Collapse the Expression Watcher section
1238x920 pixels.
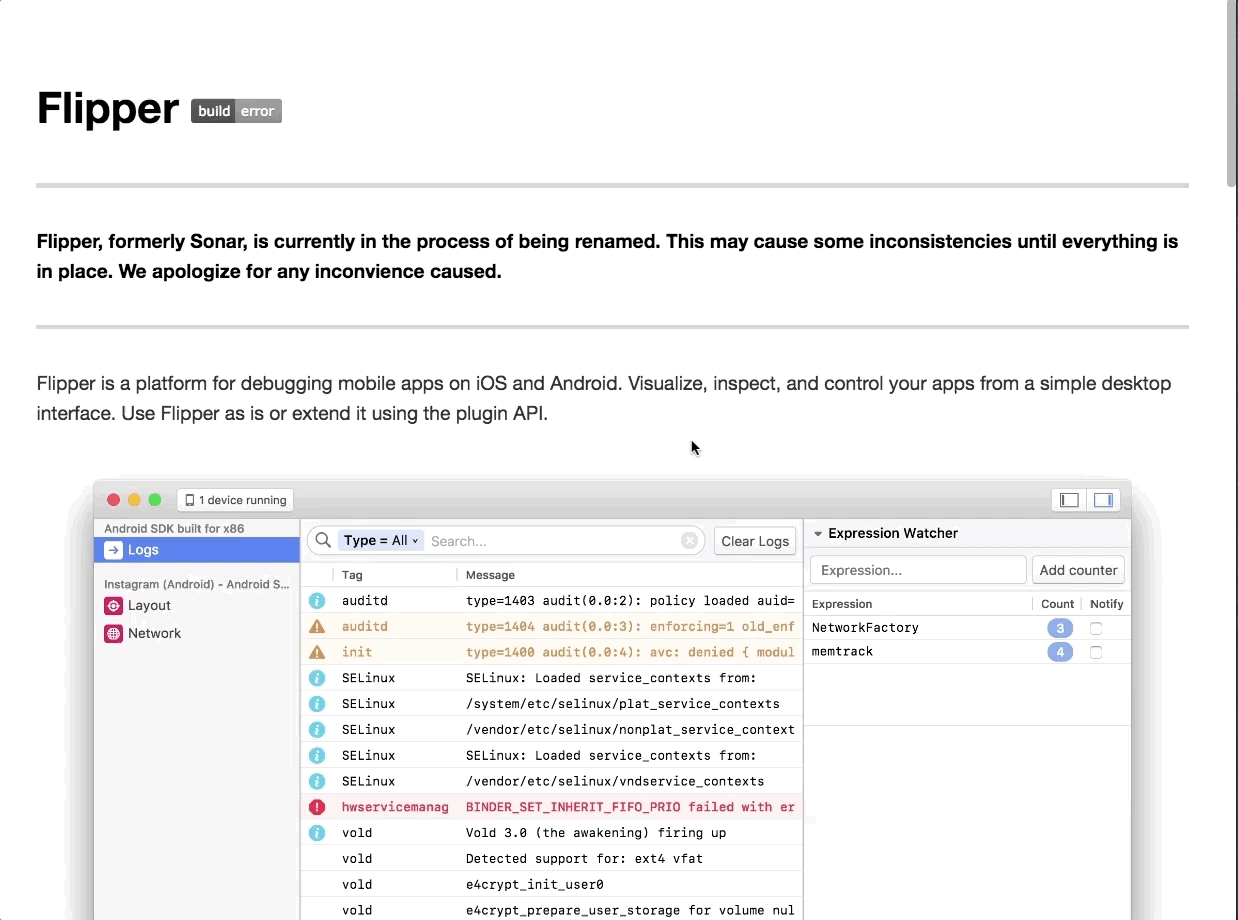pyautogui.click(x=817, y=534)
